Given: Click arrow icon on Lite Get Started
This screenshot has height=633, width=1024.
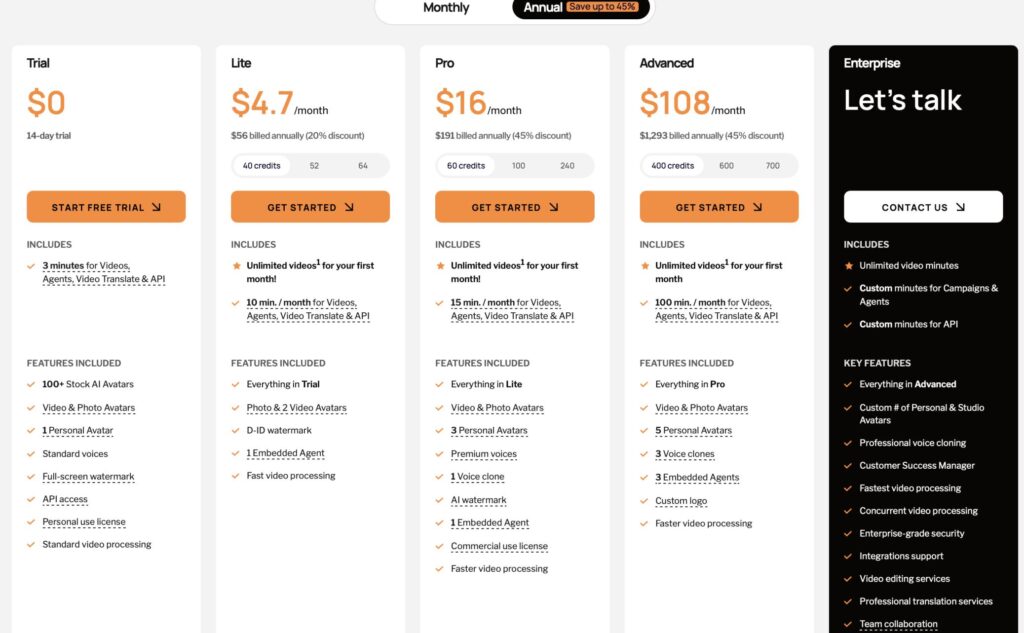Looking at the screenshot, I should [x=349, y=207].
